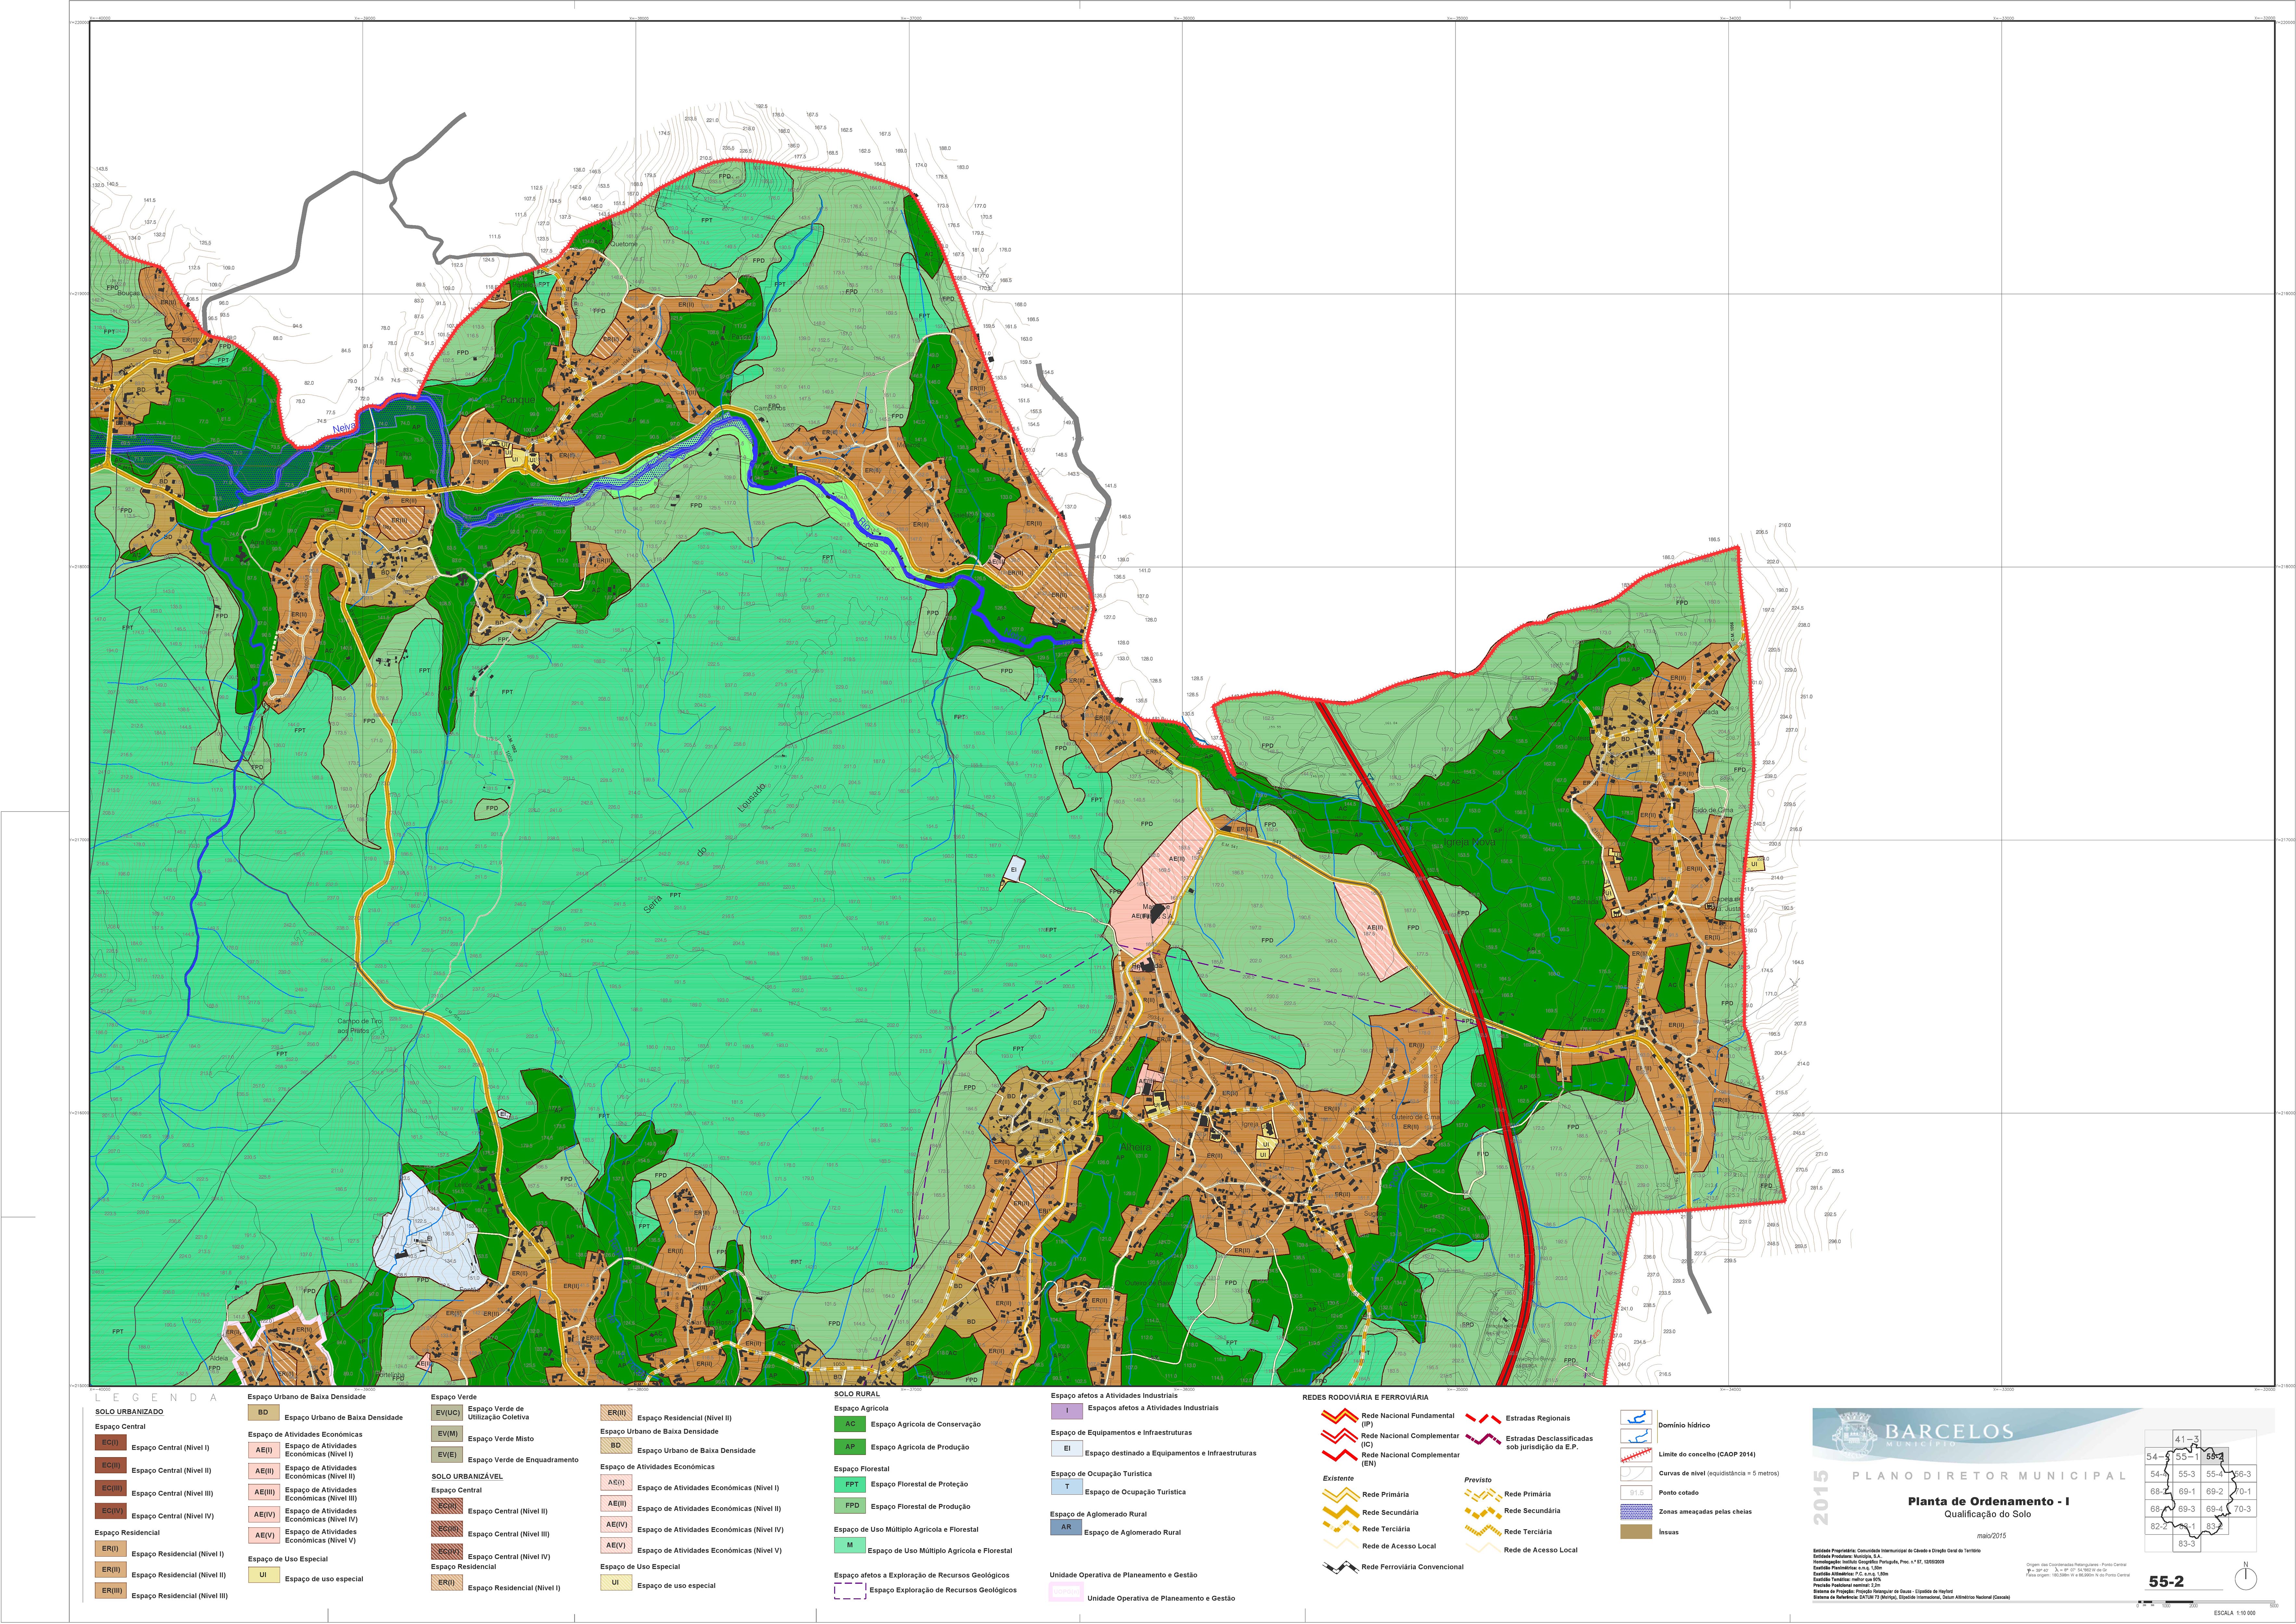Viewport: 2296px width, 1624px height.
Task: Select sheet 55-1 in the index grid
Action: (2187, 1457)
